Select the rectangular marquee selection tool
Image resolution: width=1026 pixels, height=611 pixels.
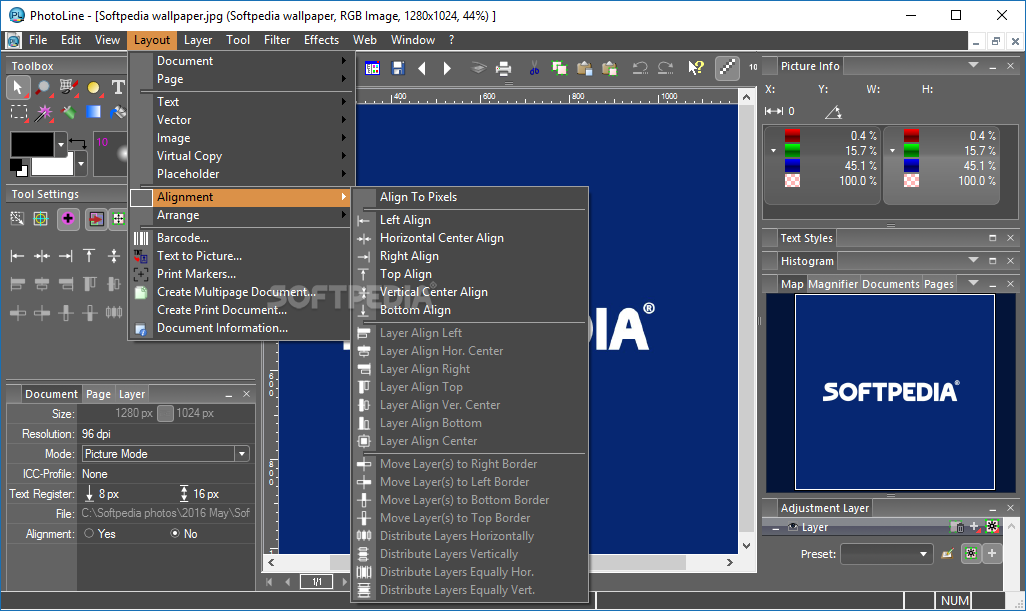pos(18,113)
